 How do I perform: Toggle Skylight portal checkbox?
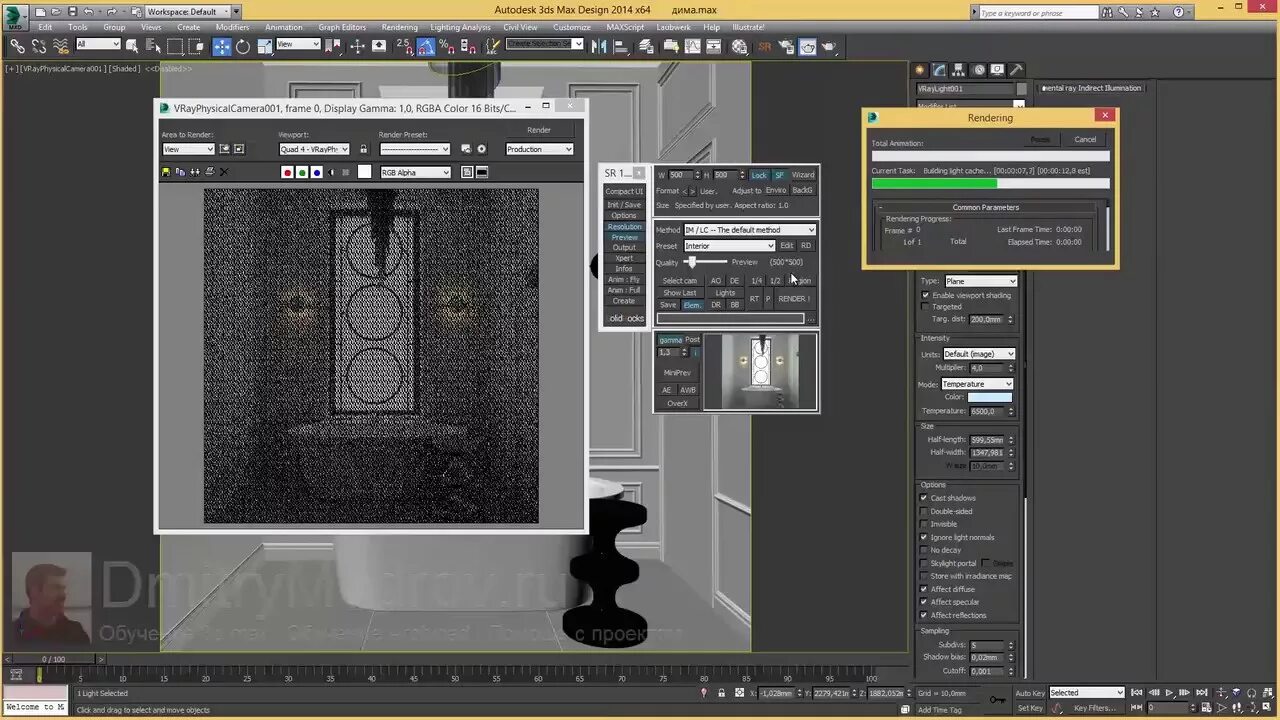[x=924, y=563]
